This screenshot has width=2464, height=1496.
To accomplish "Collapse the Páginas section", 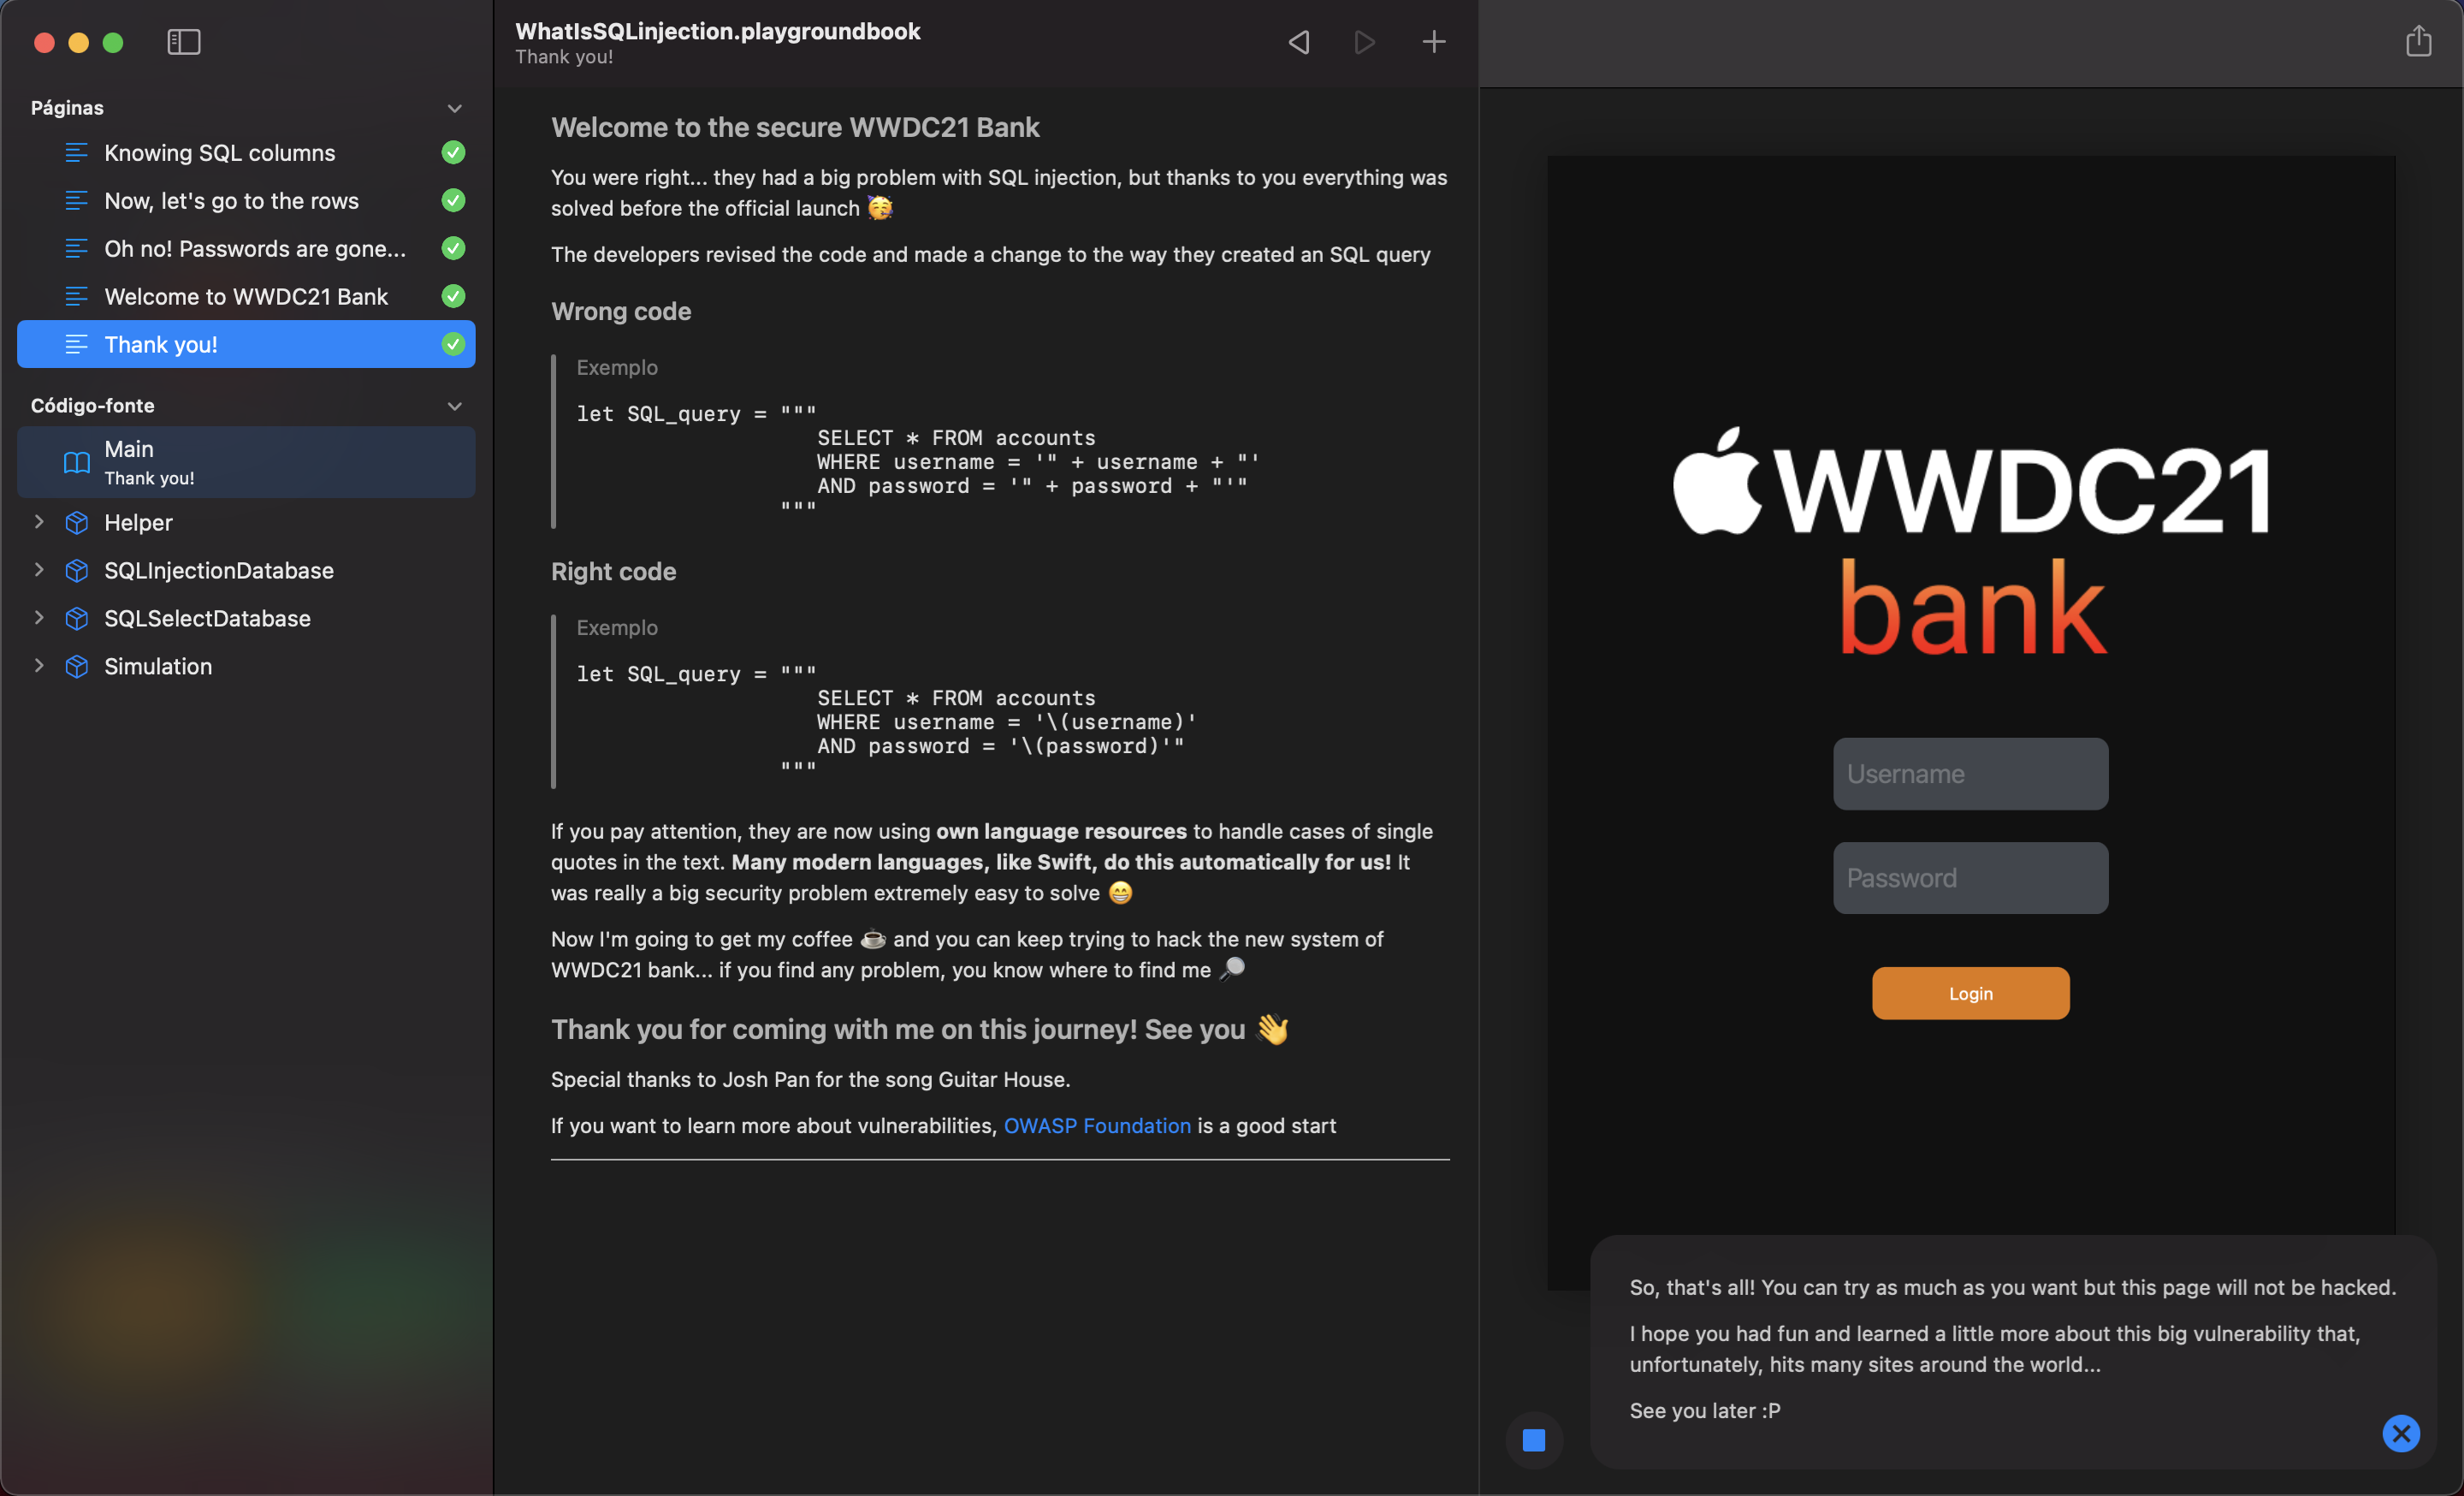I will [x=455, y=108].
